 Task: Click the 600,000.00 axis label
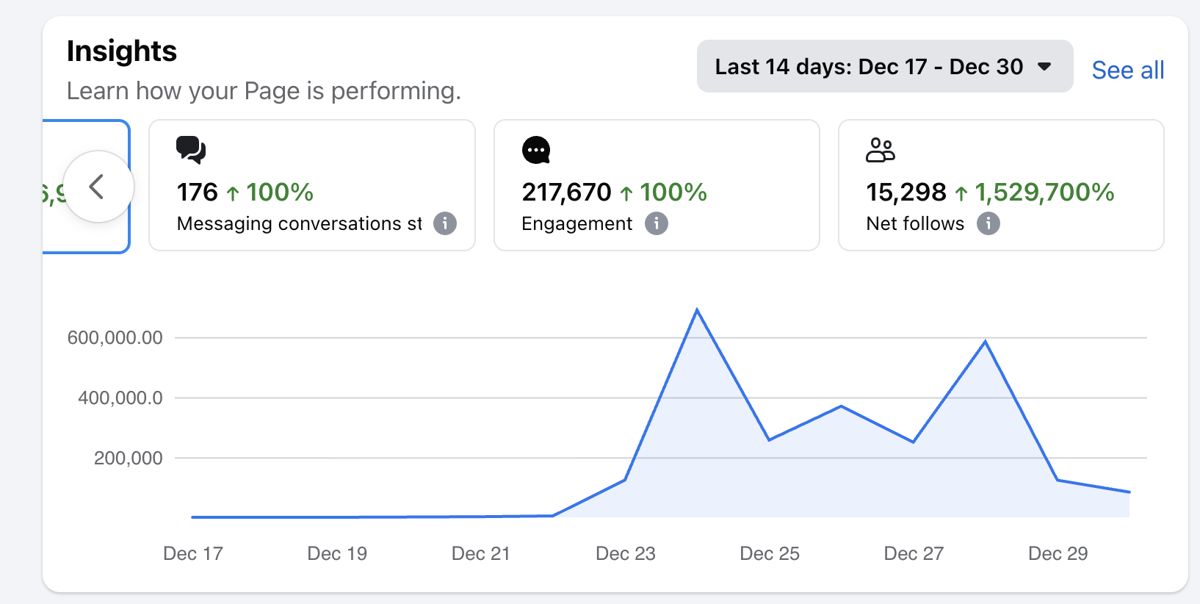[x=115, y=338]
